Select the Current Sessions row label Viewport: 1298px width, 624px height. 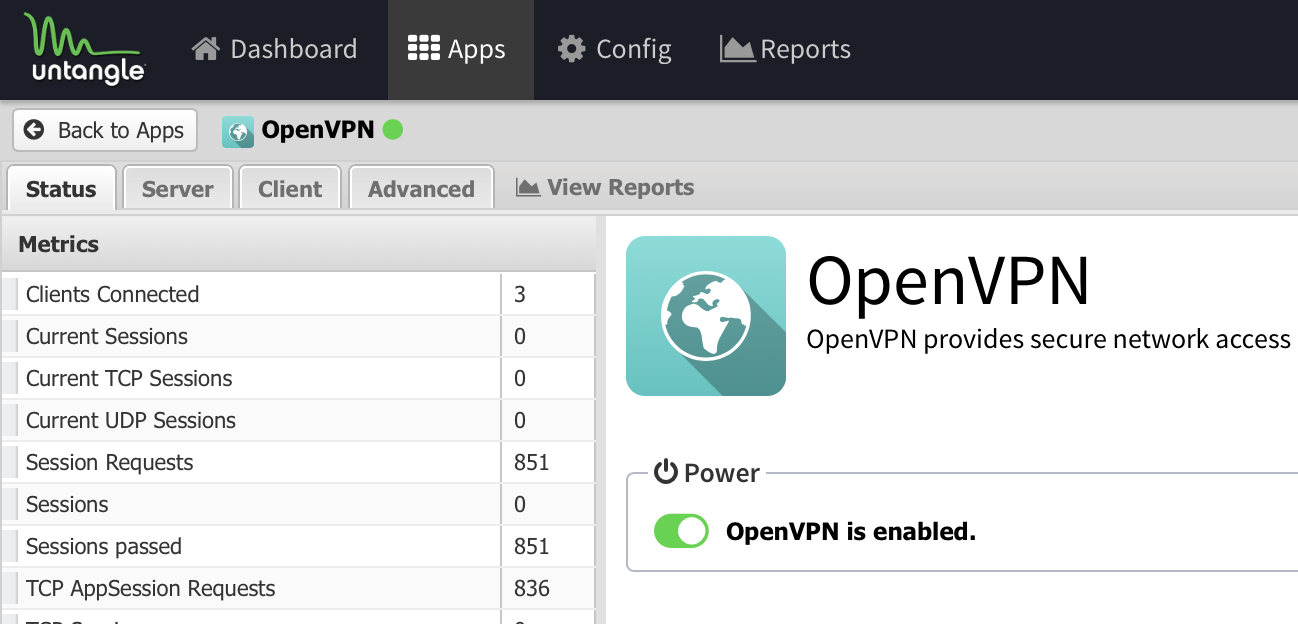(x=107, y=336)
